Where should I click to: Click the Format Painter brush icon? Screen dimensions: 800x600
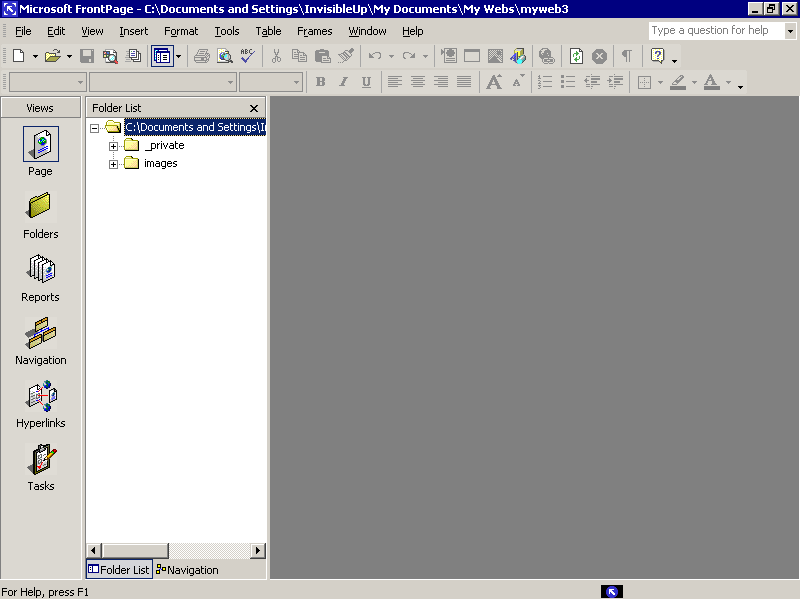[x=346, y=56]
